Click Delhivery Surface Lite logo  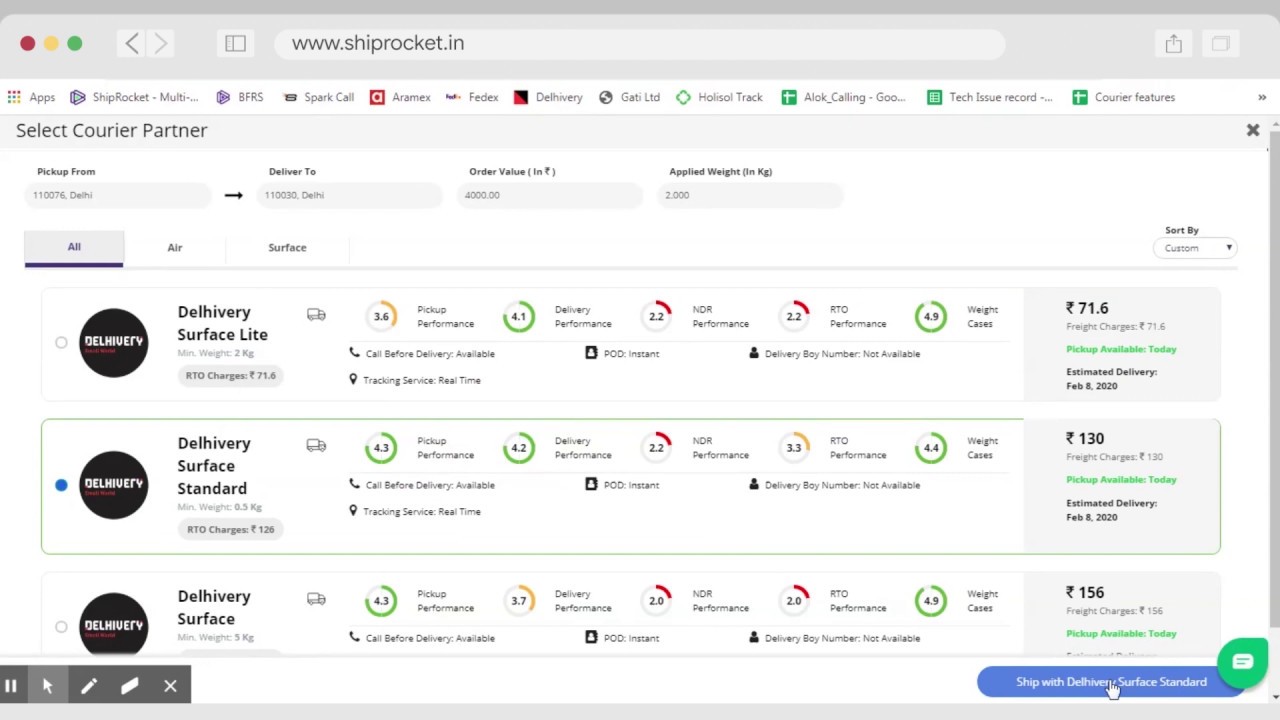[114, 342]
